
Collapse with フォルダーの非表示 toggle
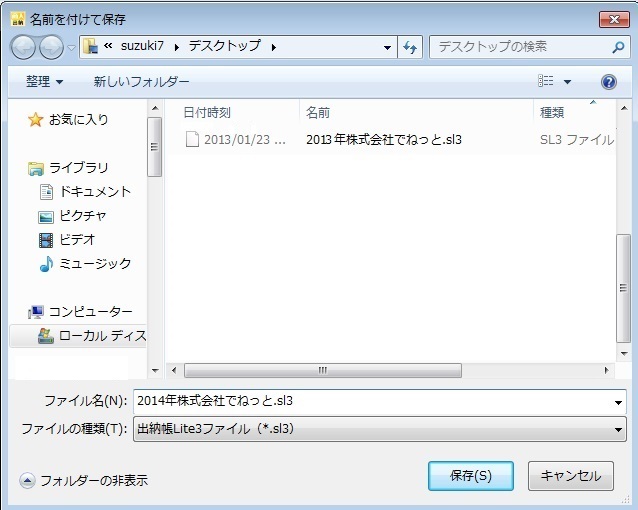pos(84,481)
